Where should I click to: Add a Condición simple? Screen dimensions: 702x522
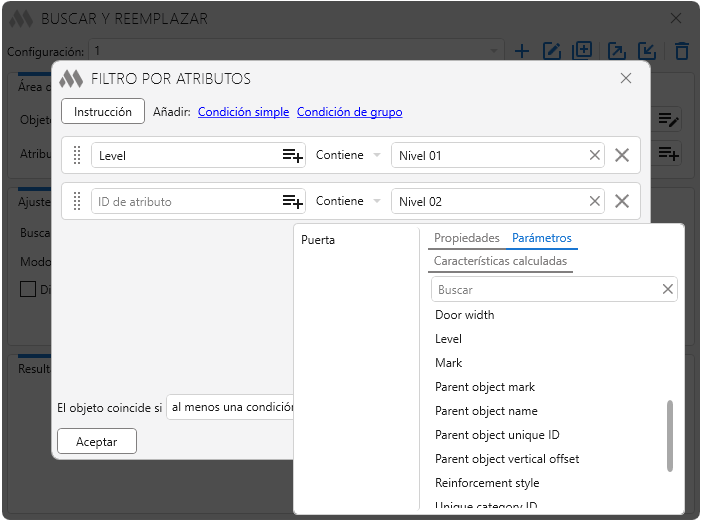click(x=243, y=112)
